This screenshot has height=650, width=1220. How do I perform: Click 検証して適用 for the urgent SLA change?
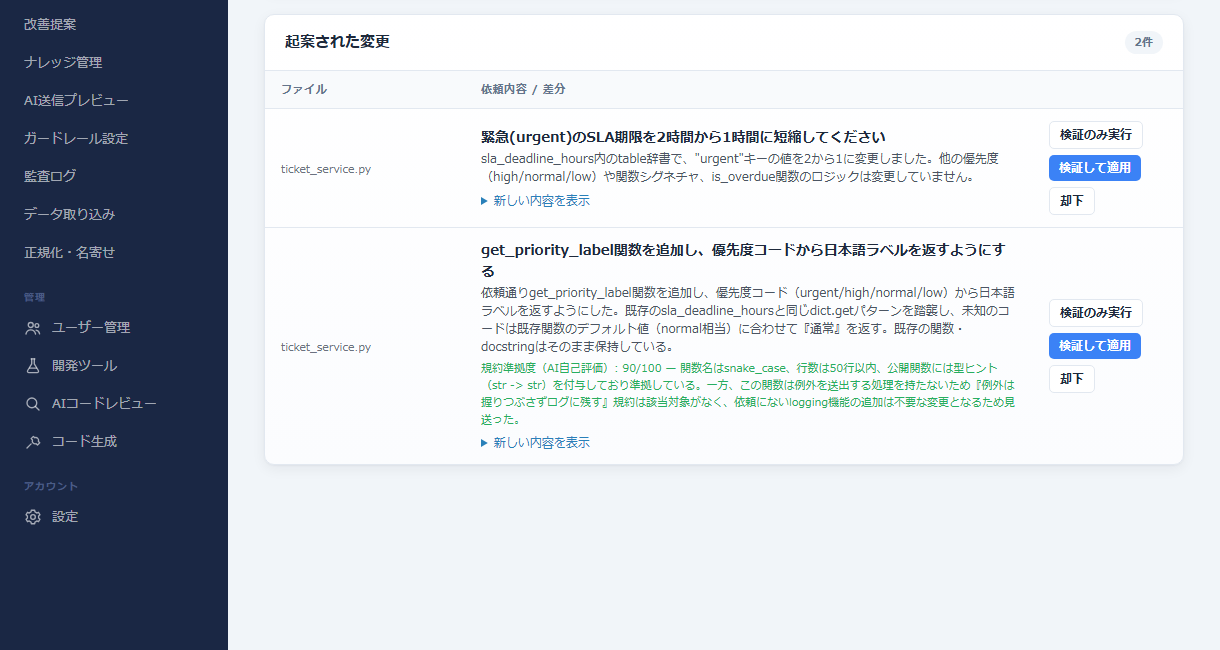tap(1095, 168)
